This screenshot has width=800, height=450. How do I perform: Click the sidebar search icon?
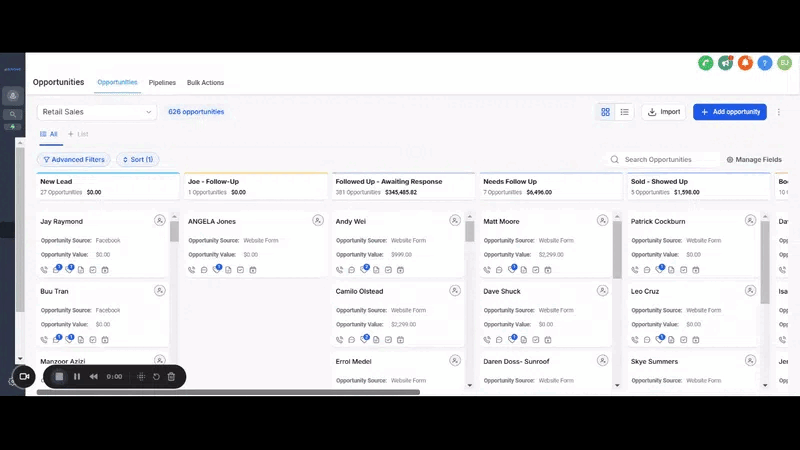click(x=13, y=114)
